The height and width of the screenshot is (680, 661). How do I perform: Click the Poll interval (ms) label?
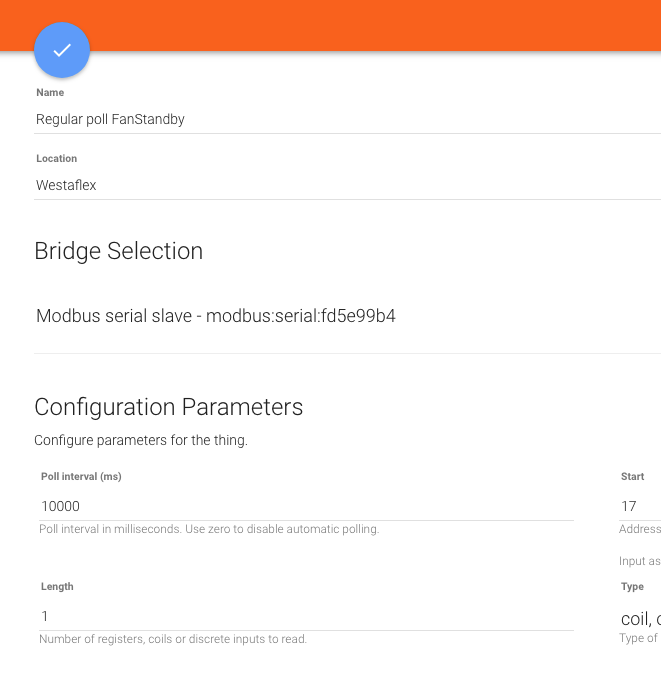point(81,477)
